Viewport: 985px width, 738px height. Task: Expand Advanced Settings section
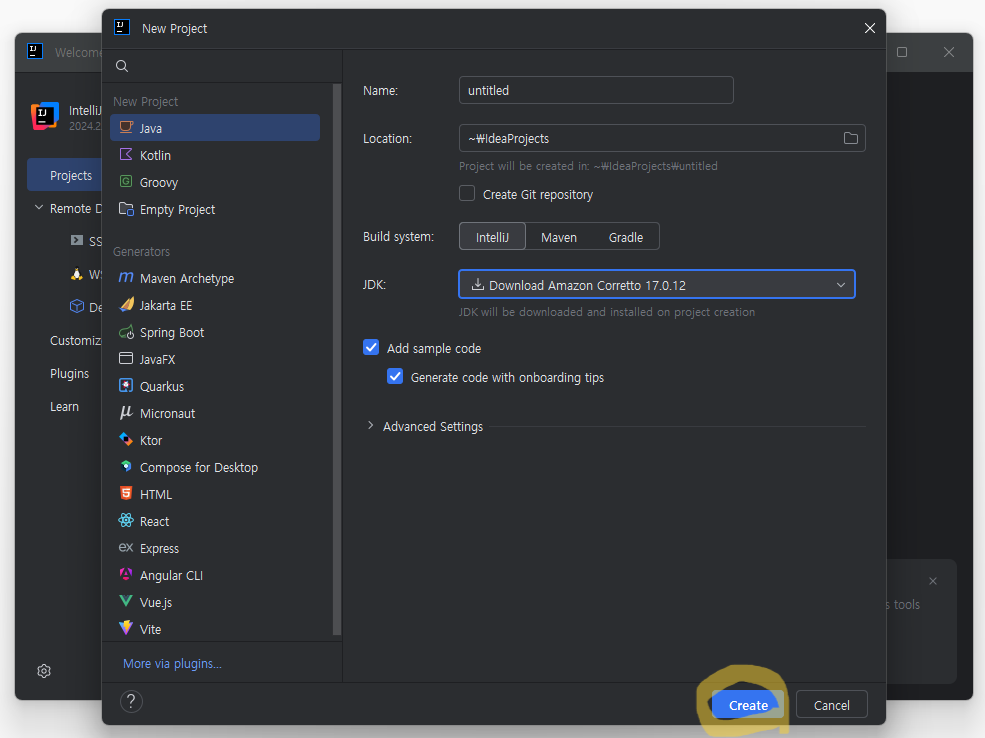pyautogui.click(x=370, y=426)
